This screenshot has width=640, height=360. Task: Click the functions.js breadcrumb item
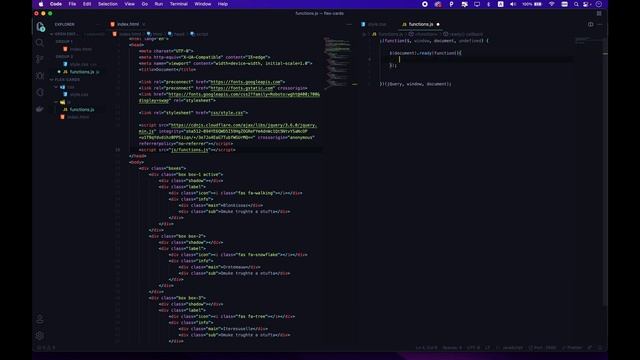(390, 34)
